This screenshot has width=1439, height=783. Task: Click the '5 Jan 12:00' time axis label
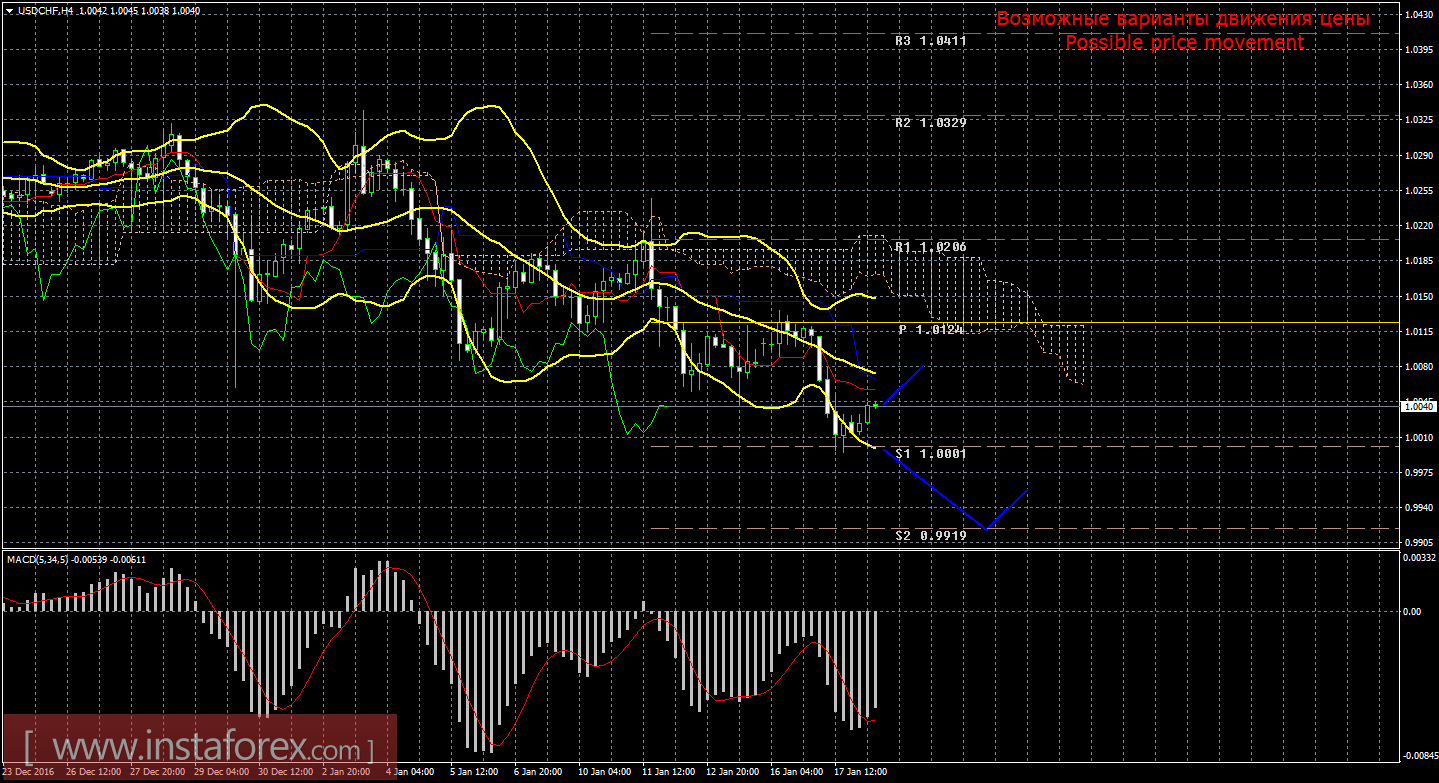click(474, 772)
